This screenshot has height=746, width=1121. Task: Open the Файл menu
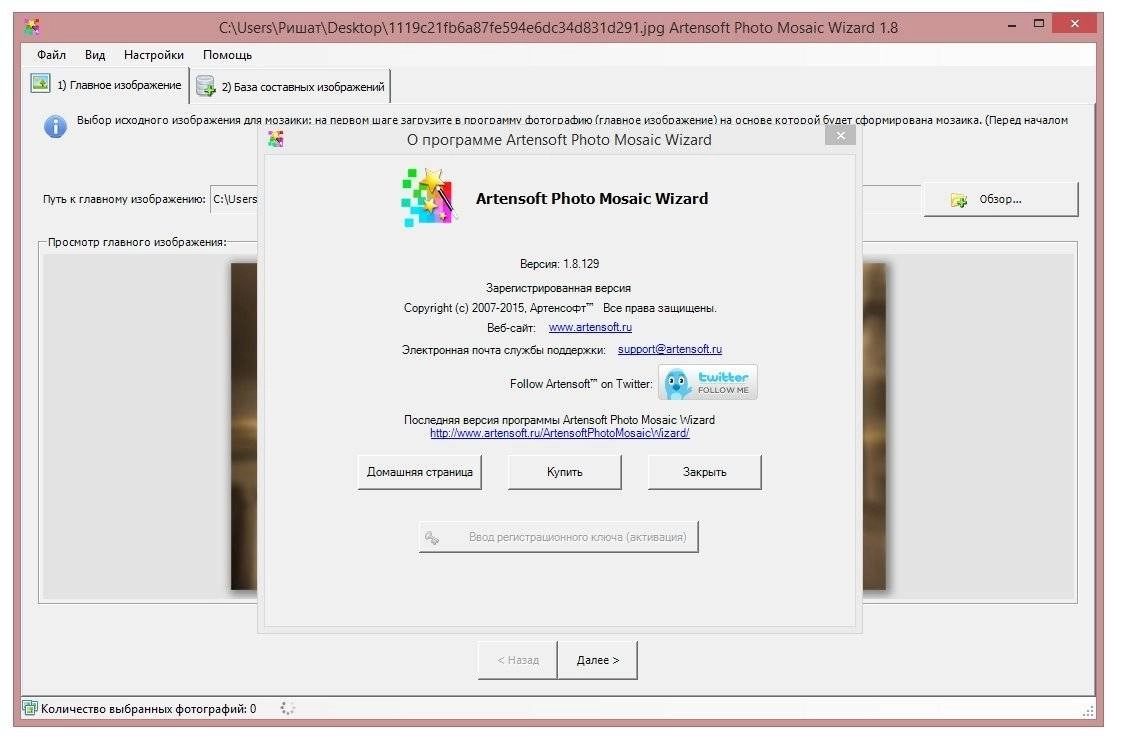(x=51, y=55)
